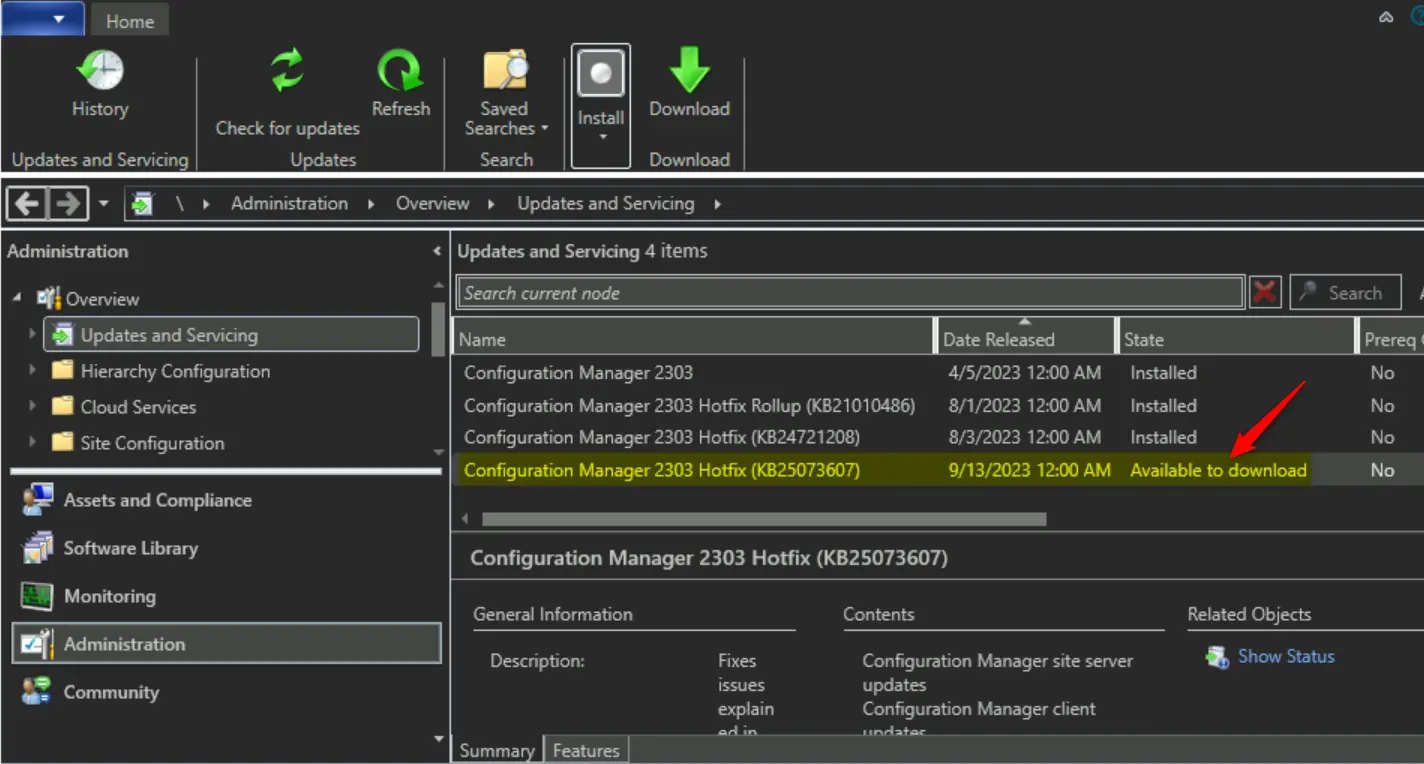1424x764 pixels.
Task: Clear search with the red X
Action: 1265,293
